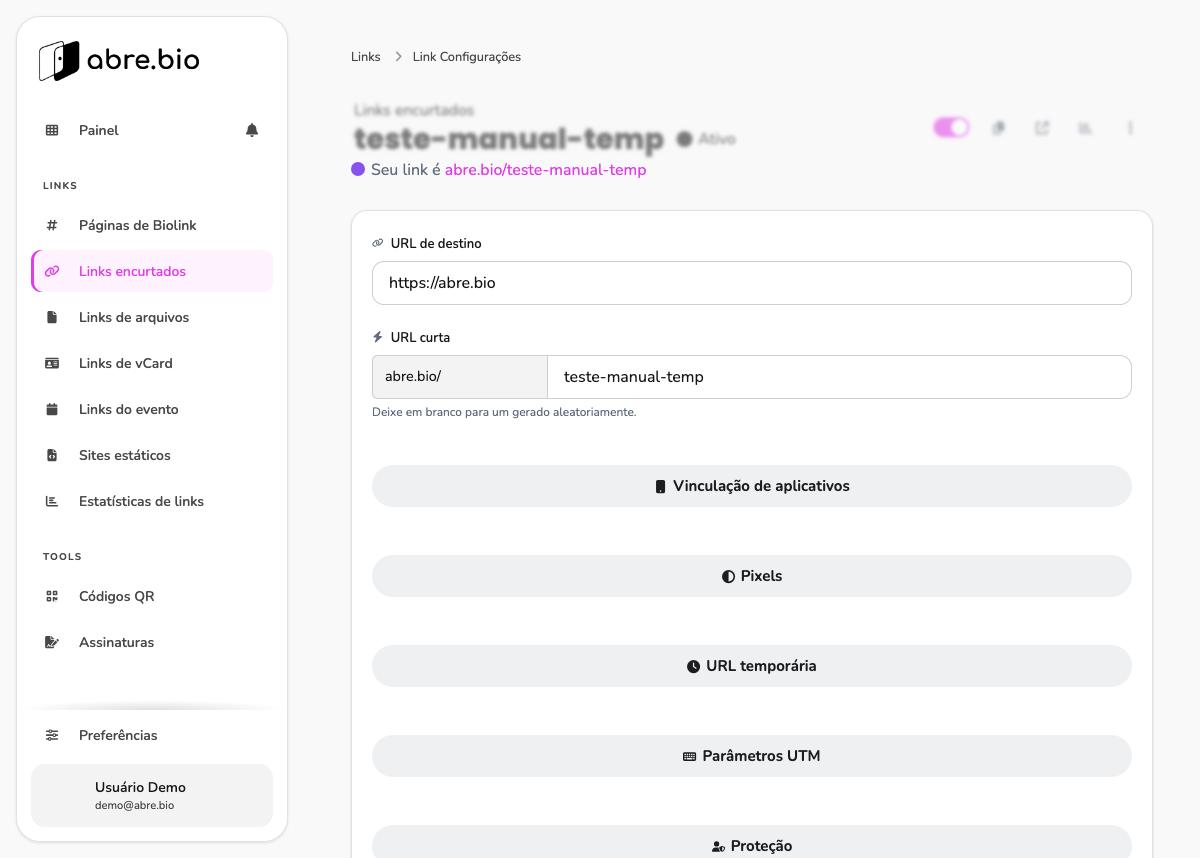Open notifications bell icon
Screen dimensions: 1200x858
(252, 130)
